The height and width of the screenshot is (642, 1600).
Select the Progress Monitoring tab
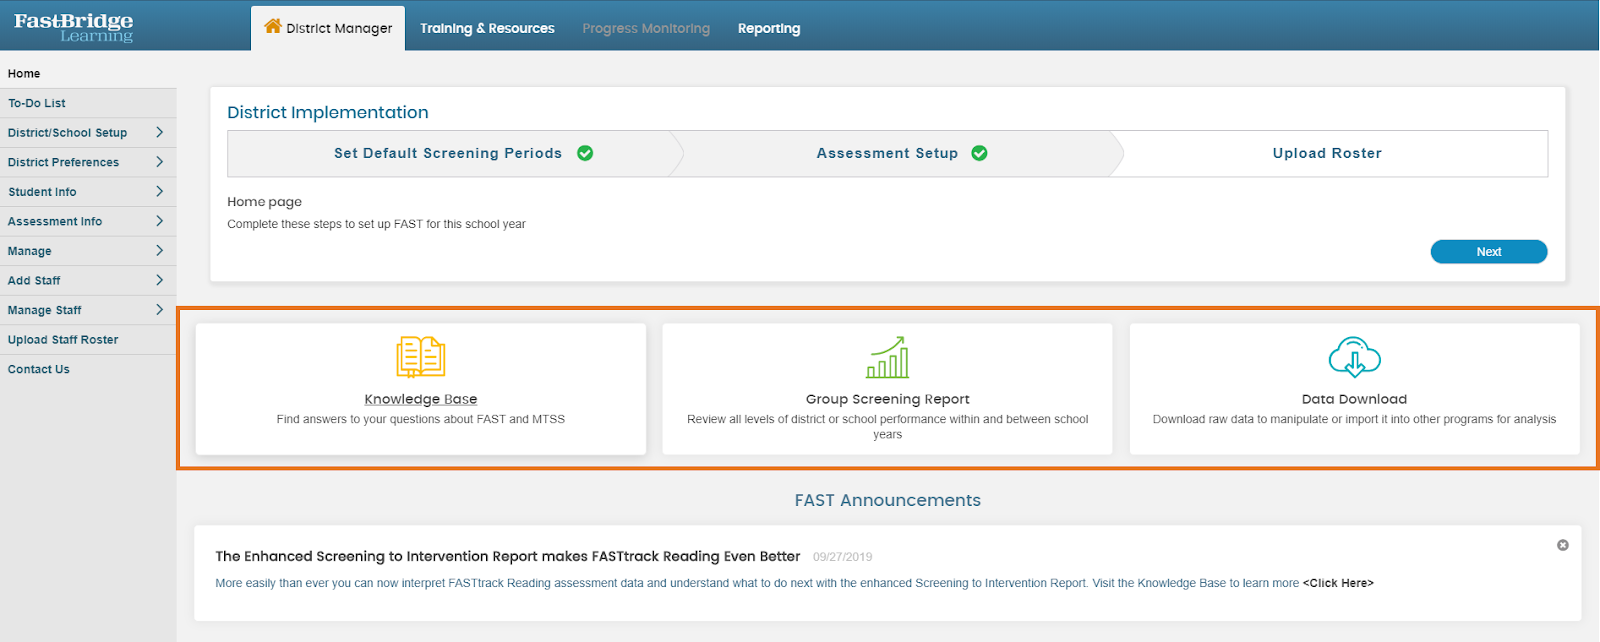click(646, 28)
